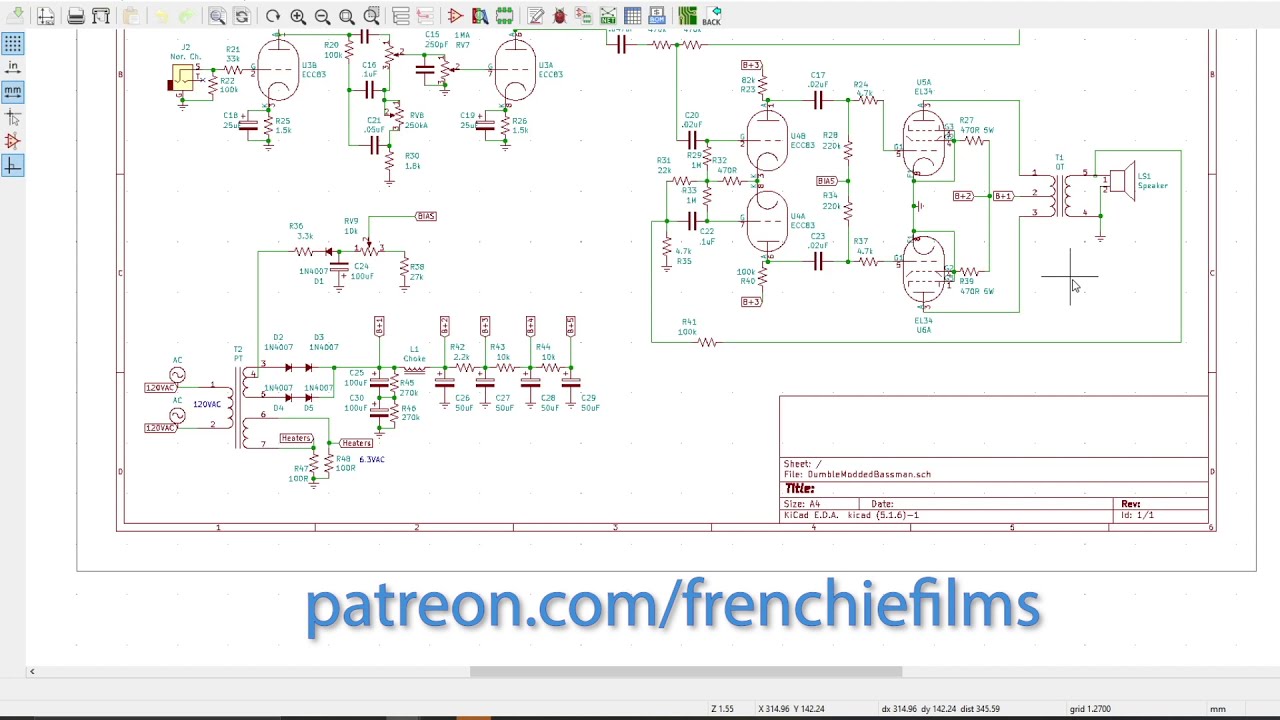Select the T1 OT output transformer label
Image resolution: width=1280 pixels, height=720 pixels.
click(x=1060, y=162)
